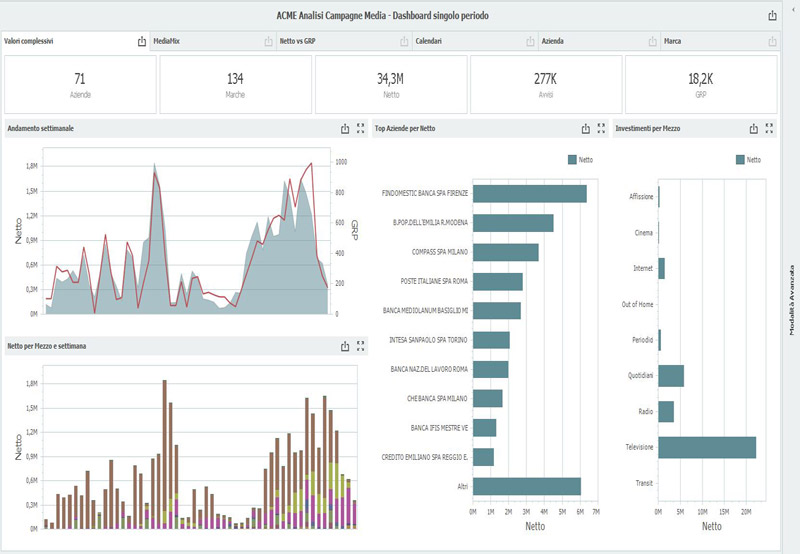Toggle Netto legend in Top Aziende chart
The image size is (800, 554).
pyautogui.click(x=580, y=159)
